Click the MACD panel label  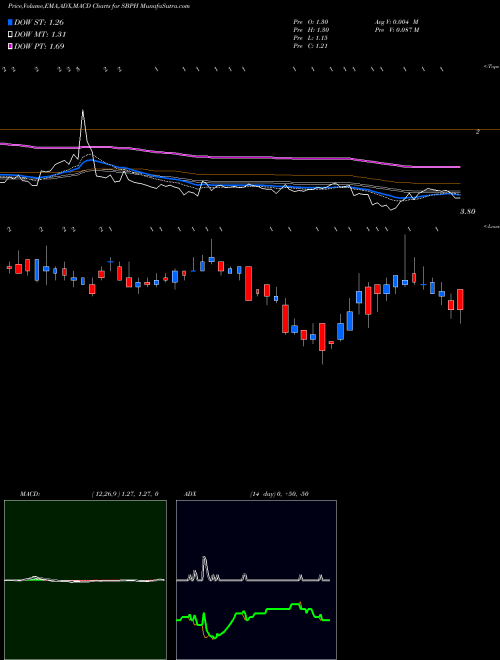[29, 494]
